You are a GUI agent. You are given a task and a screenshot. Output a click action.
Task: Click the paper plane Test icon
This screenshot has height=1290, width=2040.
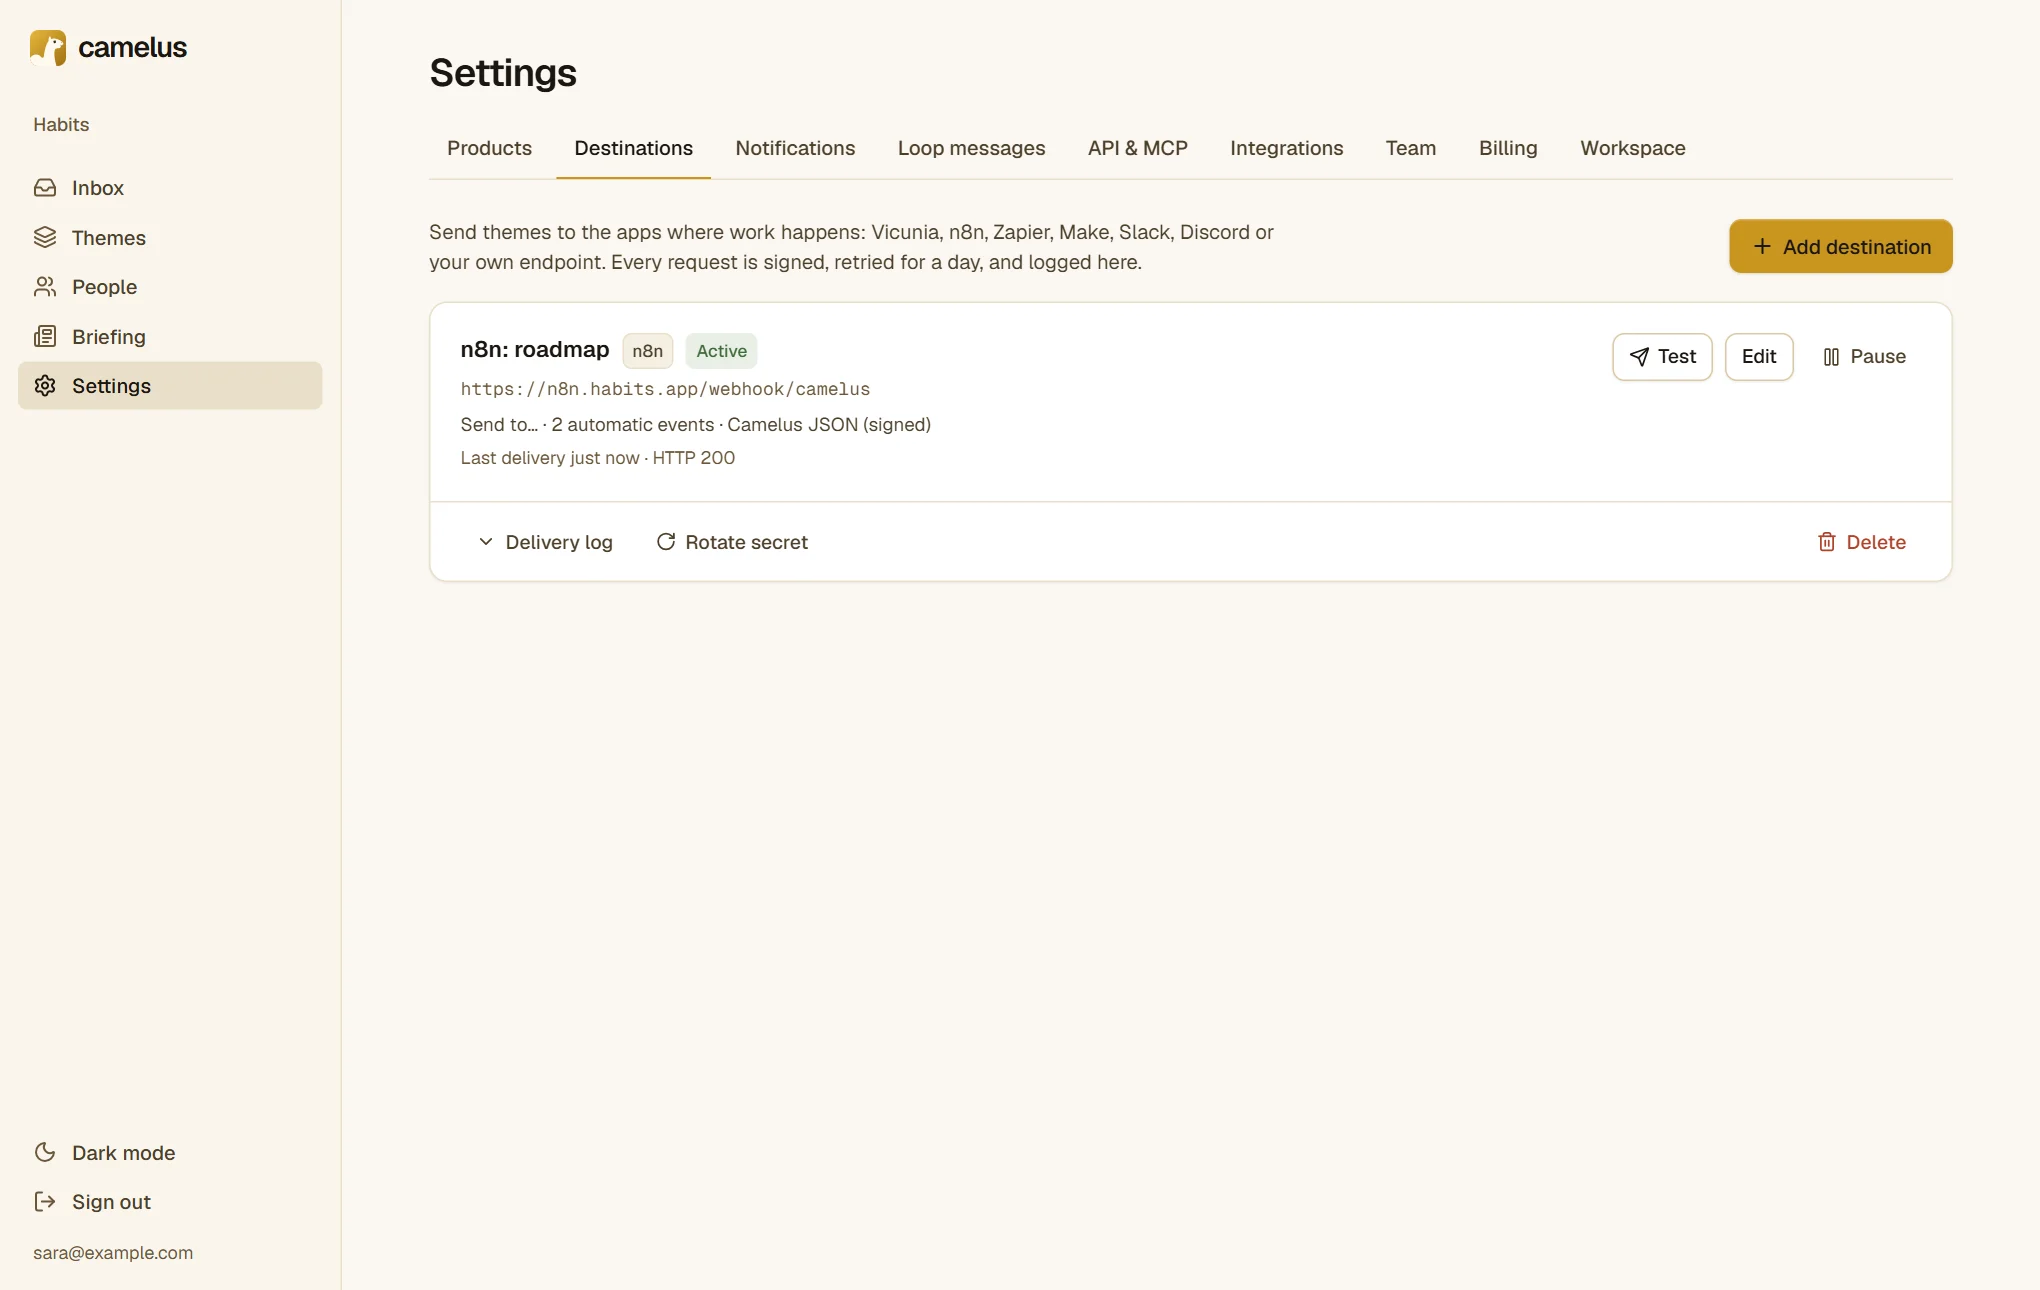click(x=1639, y=357)
